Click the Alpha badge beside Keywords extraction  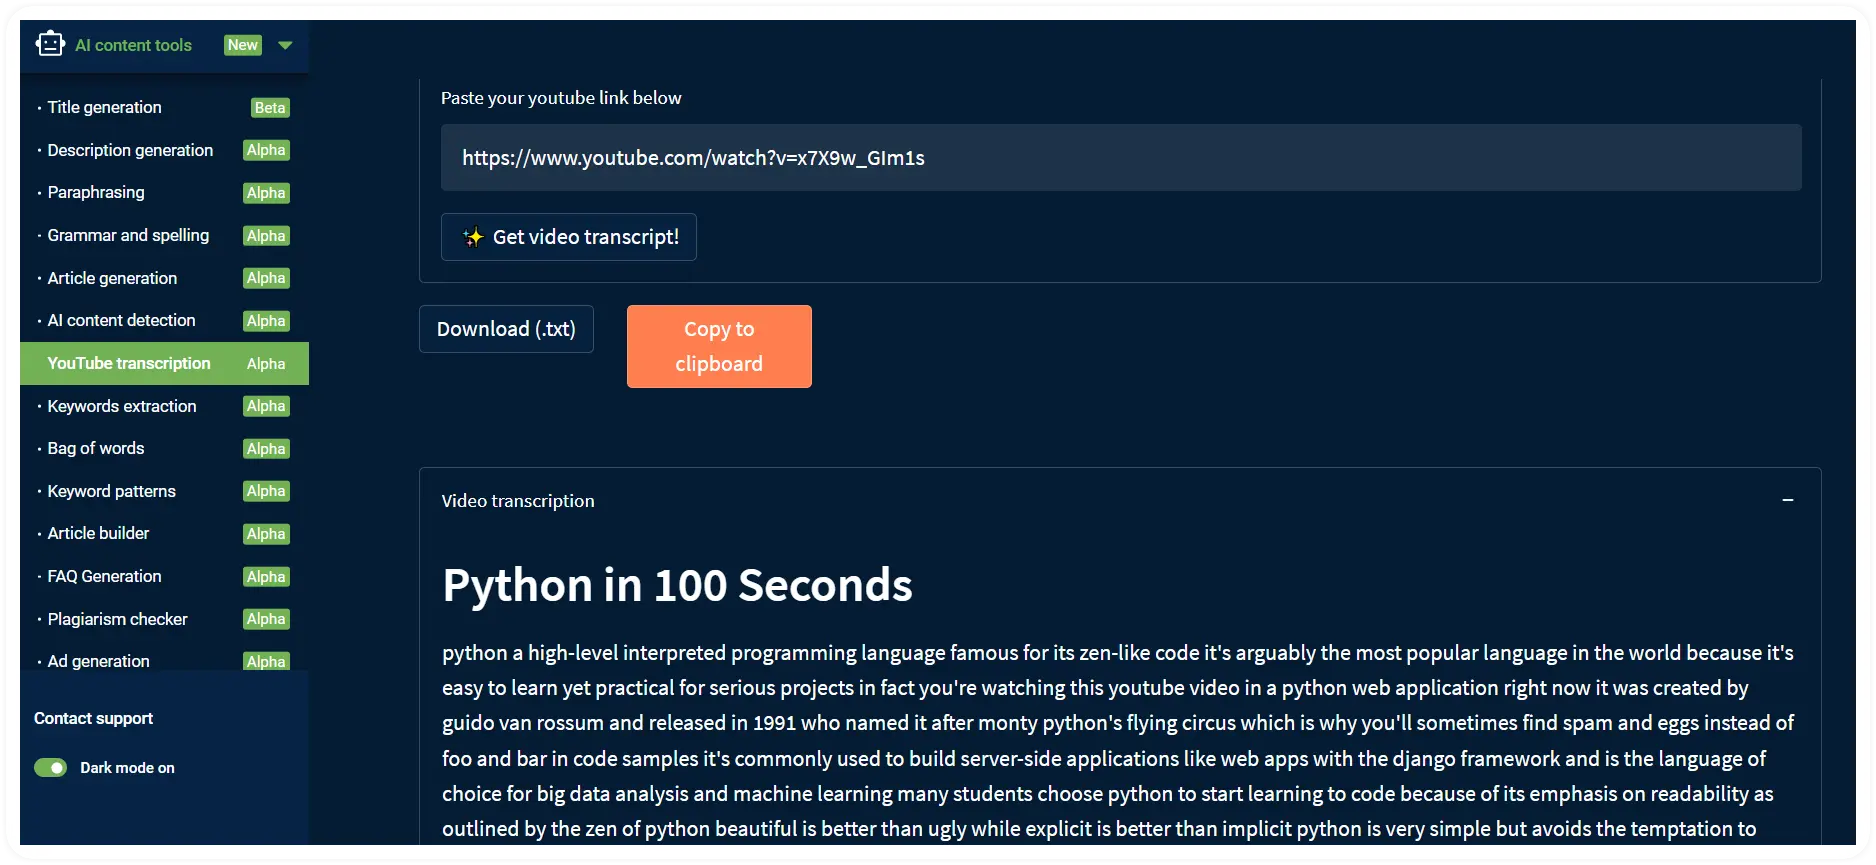pos(266,406)
